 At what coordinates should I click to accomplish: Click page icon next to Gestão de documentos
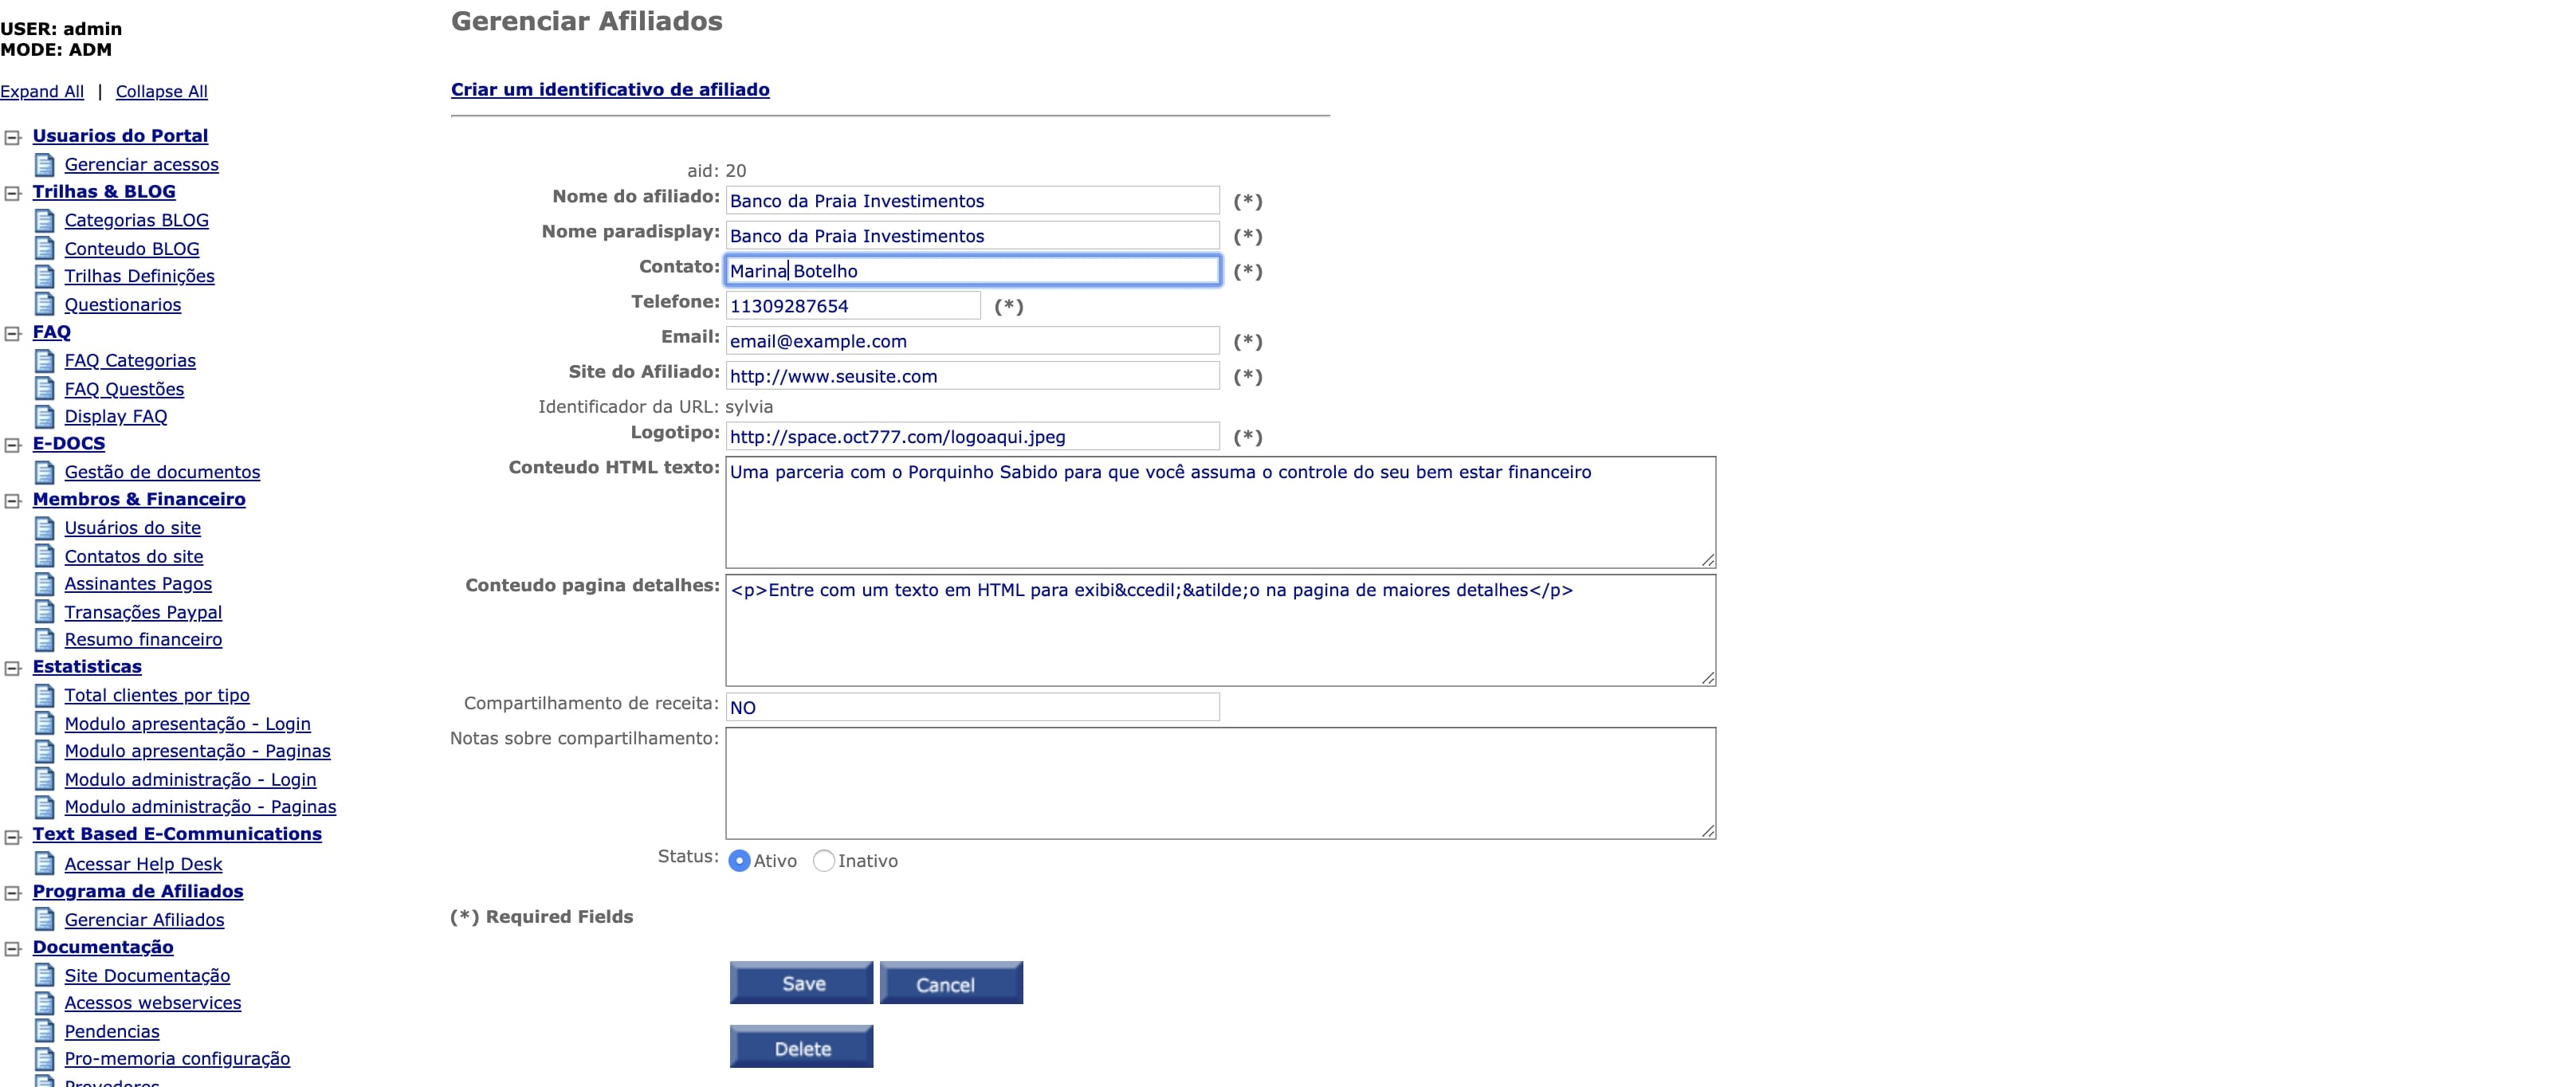point(44,472)
